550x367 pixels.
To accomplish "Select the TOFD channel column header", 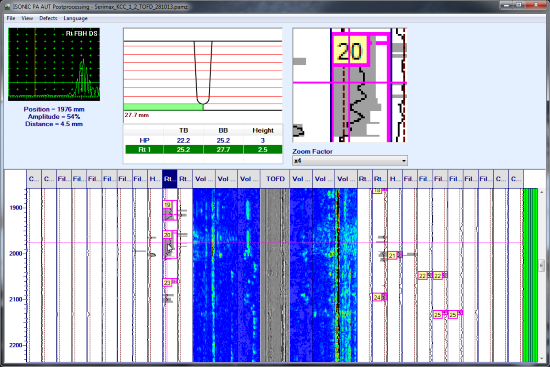I will [275, 179].
